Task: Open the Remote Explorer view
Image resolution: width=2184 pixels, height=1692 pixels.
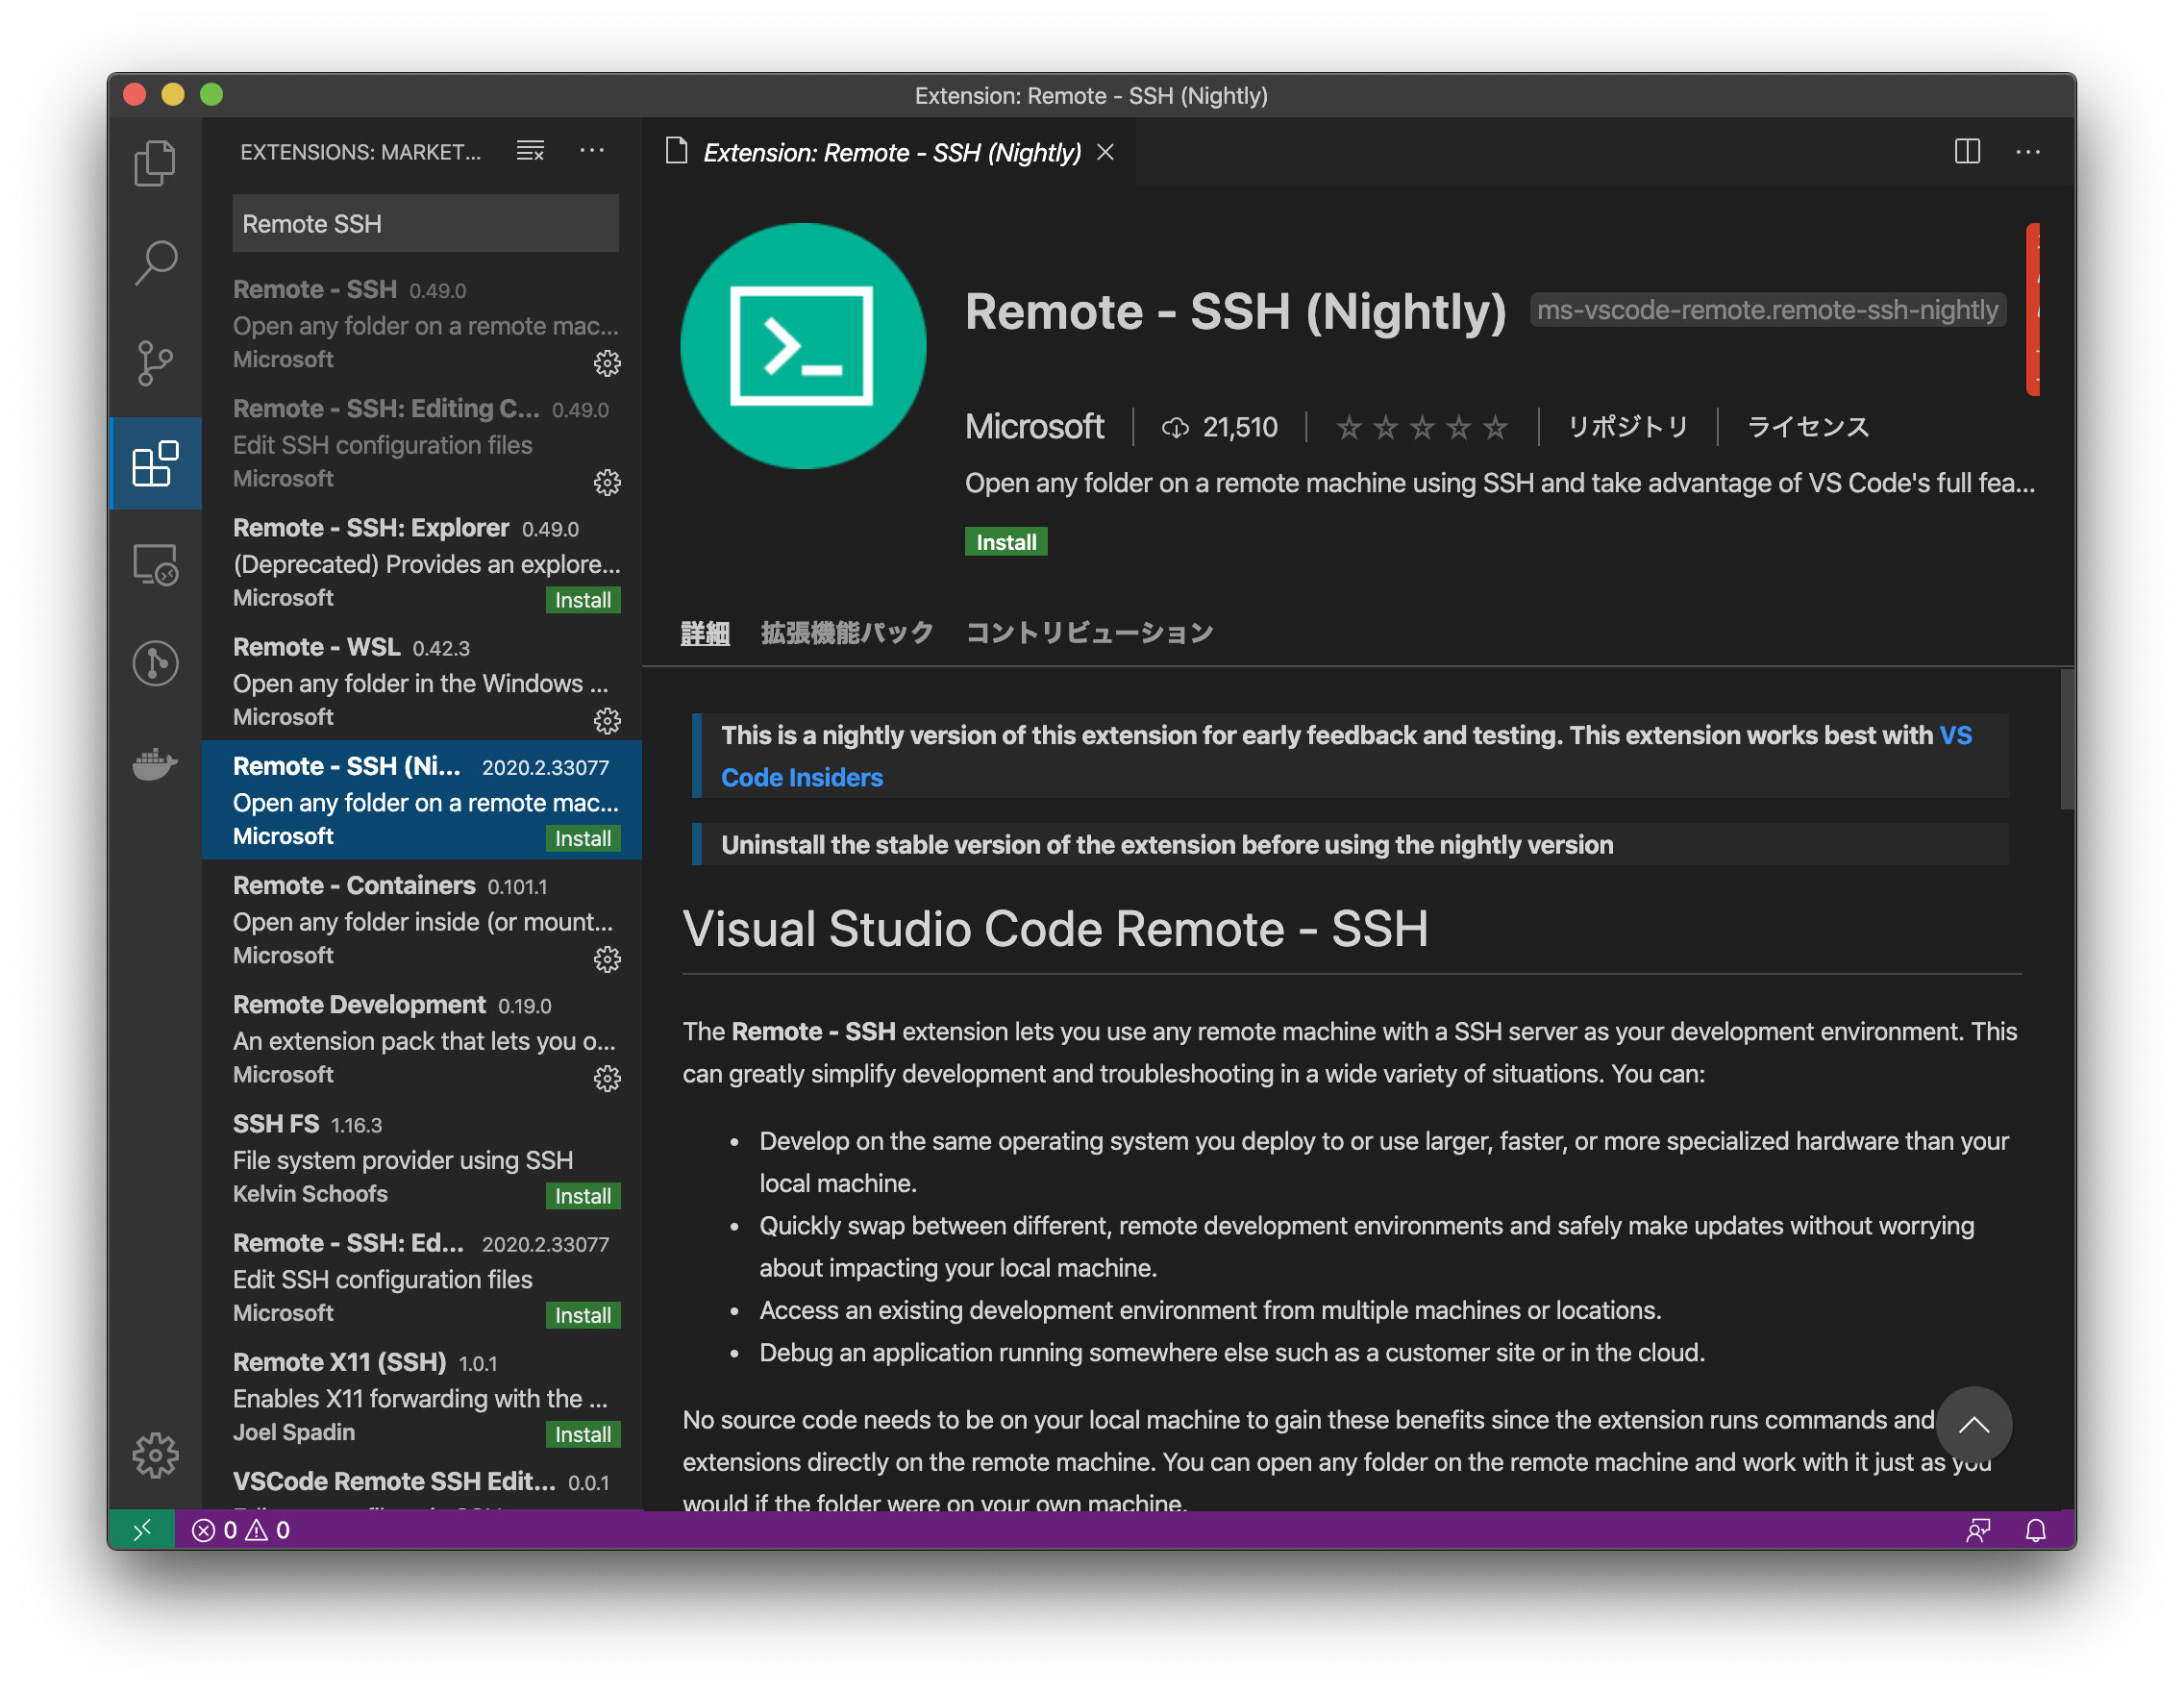Action: pyautogui.click(x=155, y=564)
